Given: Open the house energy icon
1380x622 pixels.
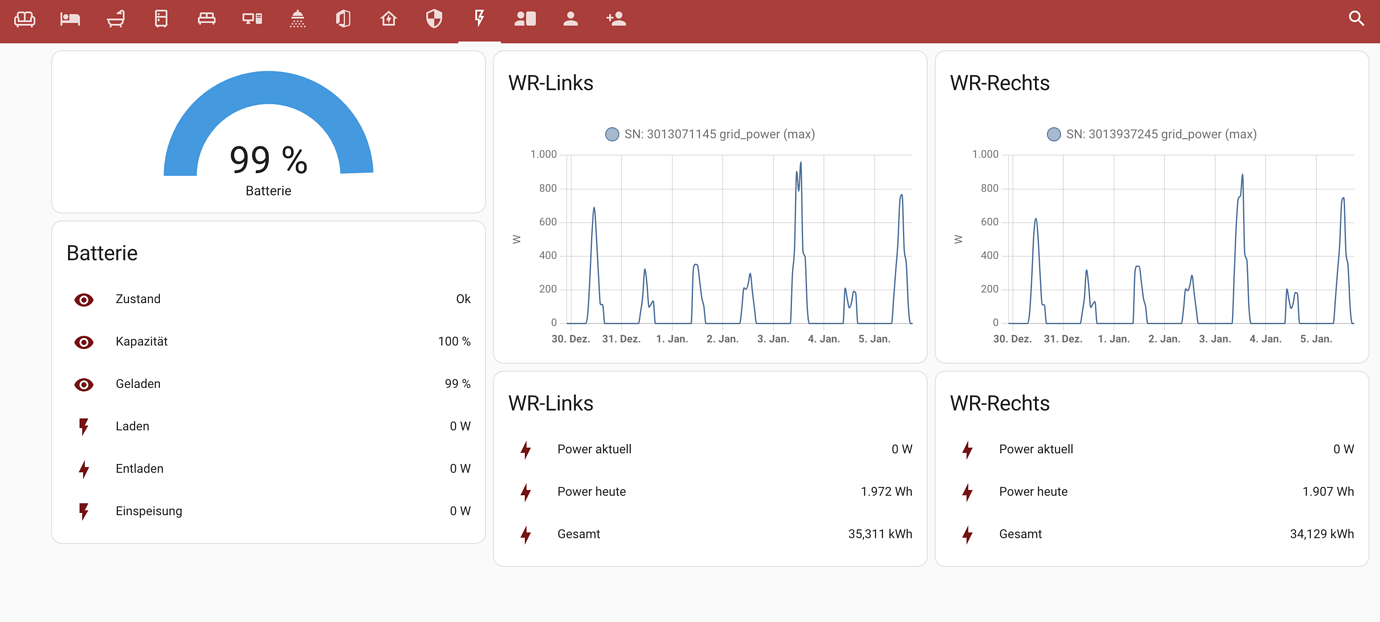Looking at the screenshot, I should pos(388,18).
